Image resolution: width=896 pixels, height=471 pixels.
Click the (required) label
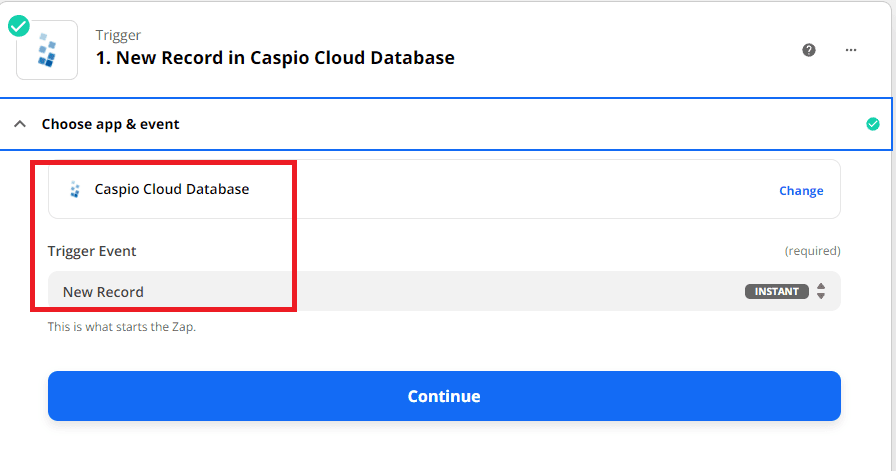(812, 251)
